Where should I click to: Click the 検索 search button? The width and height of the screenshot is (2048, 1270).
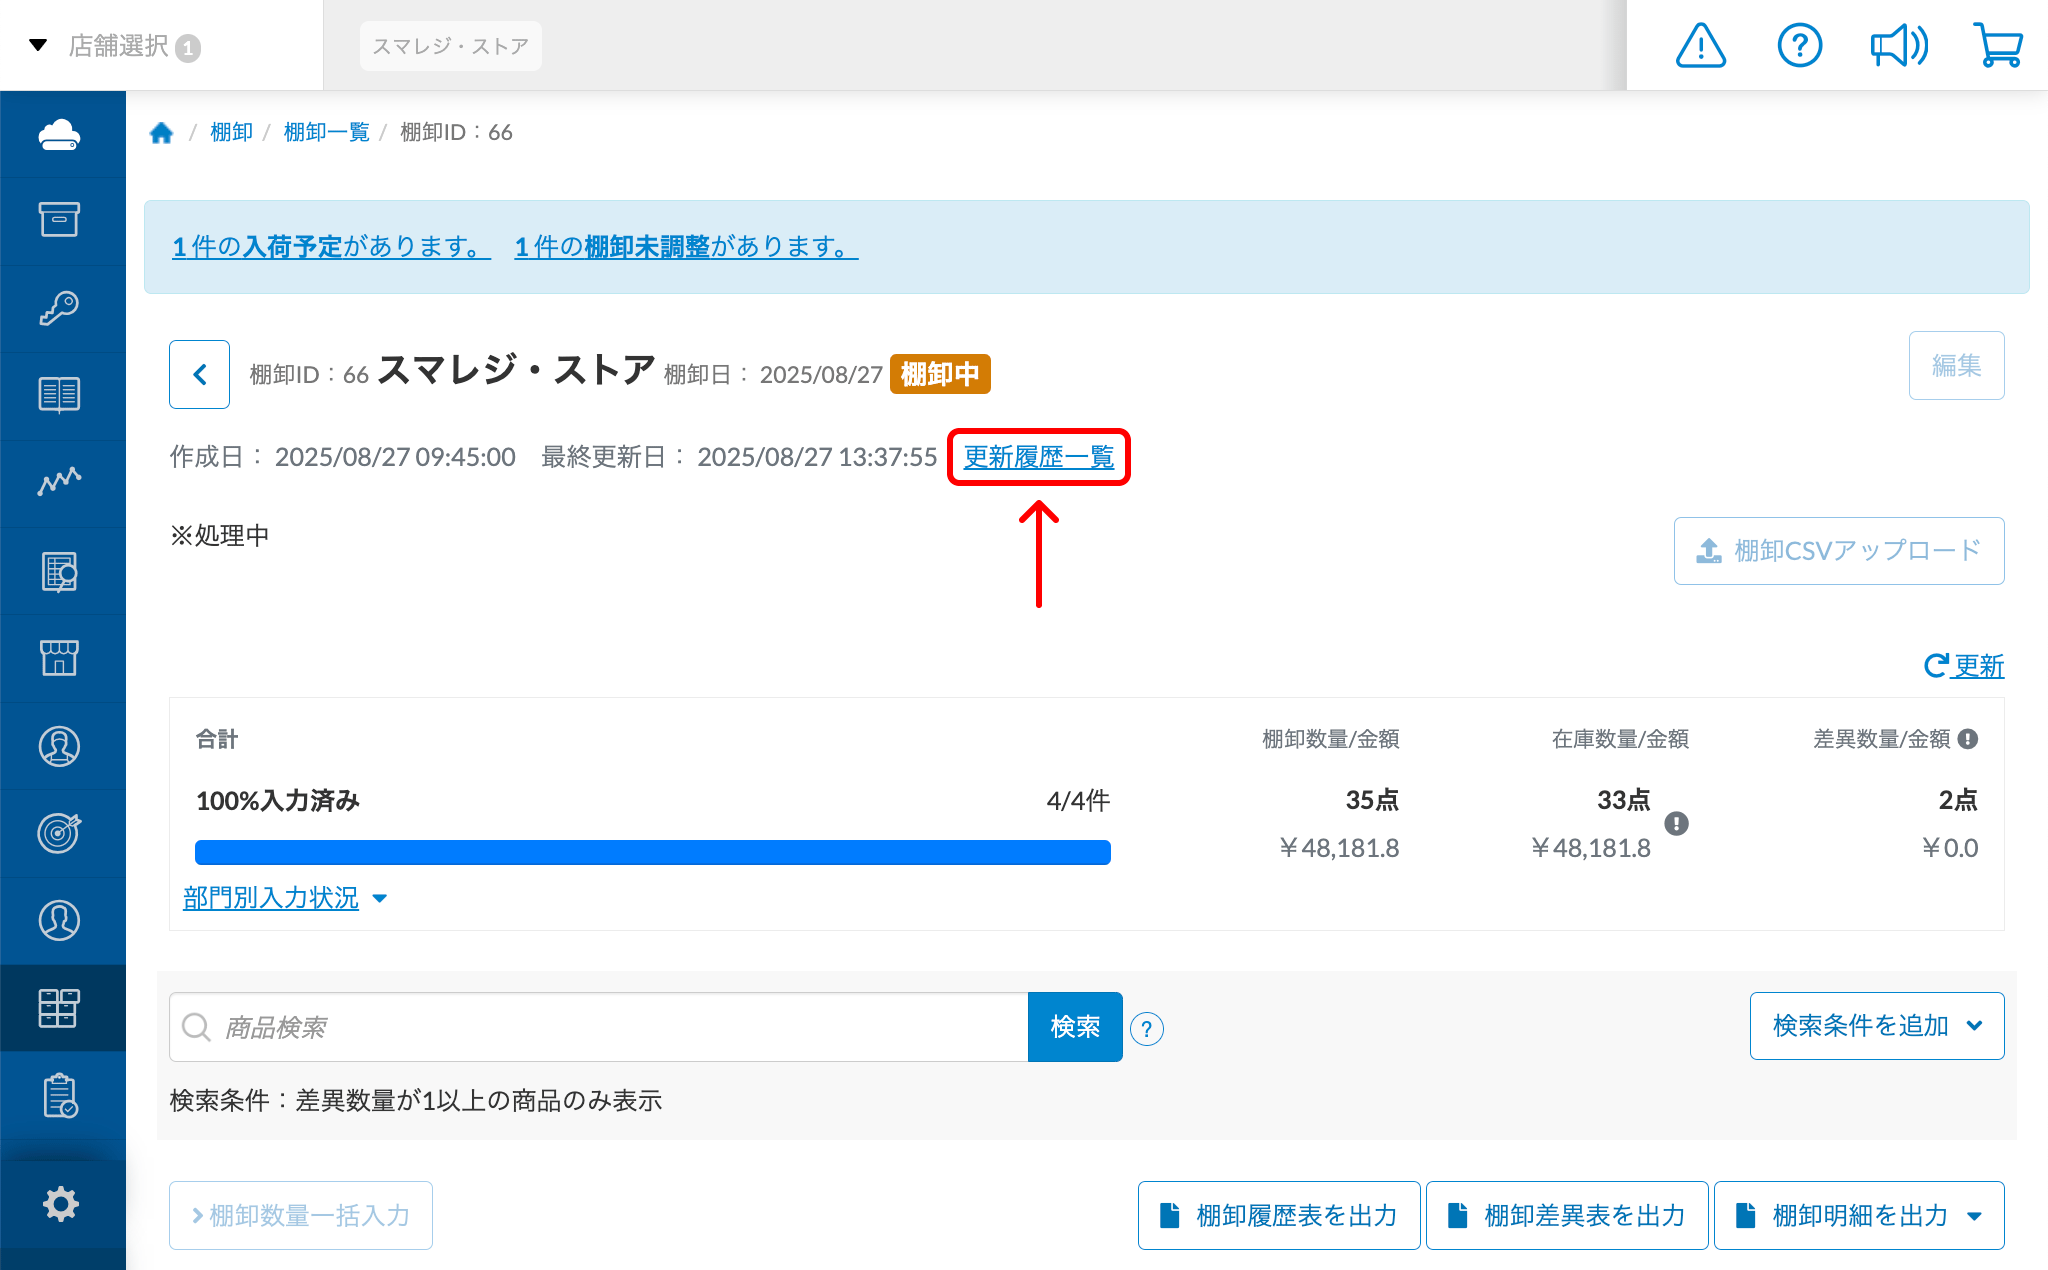pyautogui.click(x=1074, y=1027)
